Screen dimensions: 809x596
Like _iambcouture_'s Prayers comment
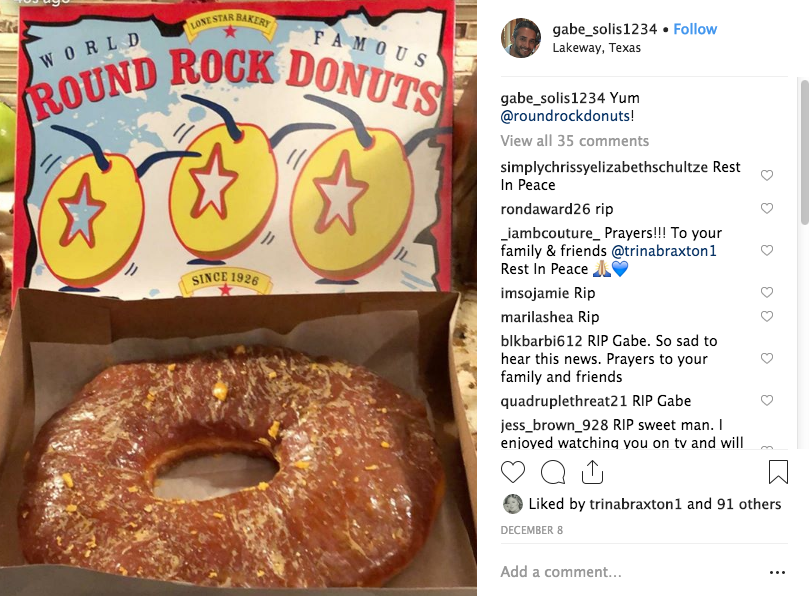tap(767, 250)
